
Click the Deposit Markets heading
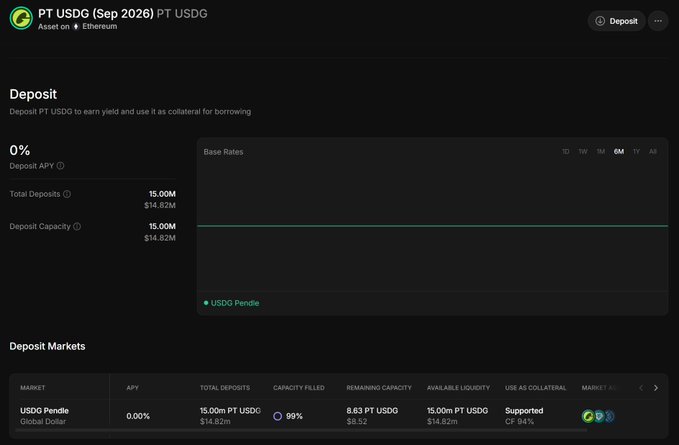47,346
